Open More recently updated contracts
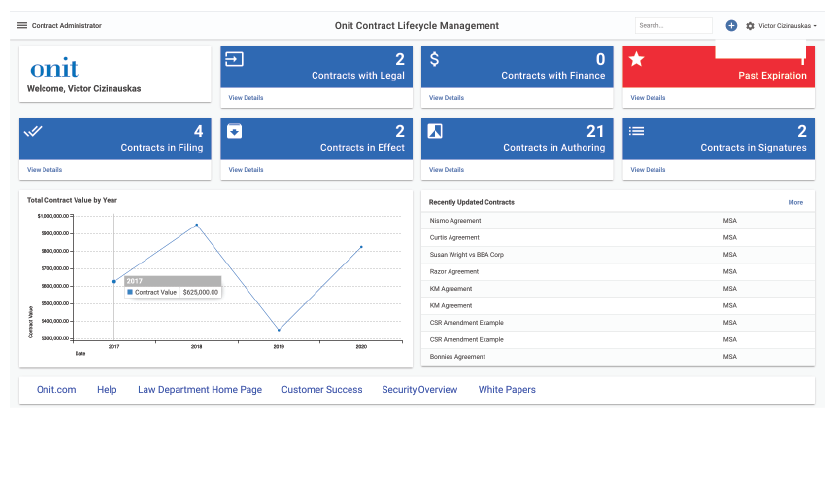 (796, 202)
